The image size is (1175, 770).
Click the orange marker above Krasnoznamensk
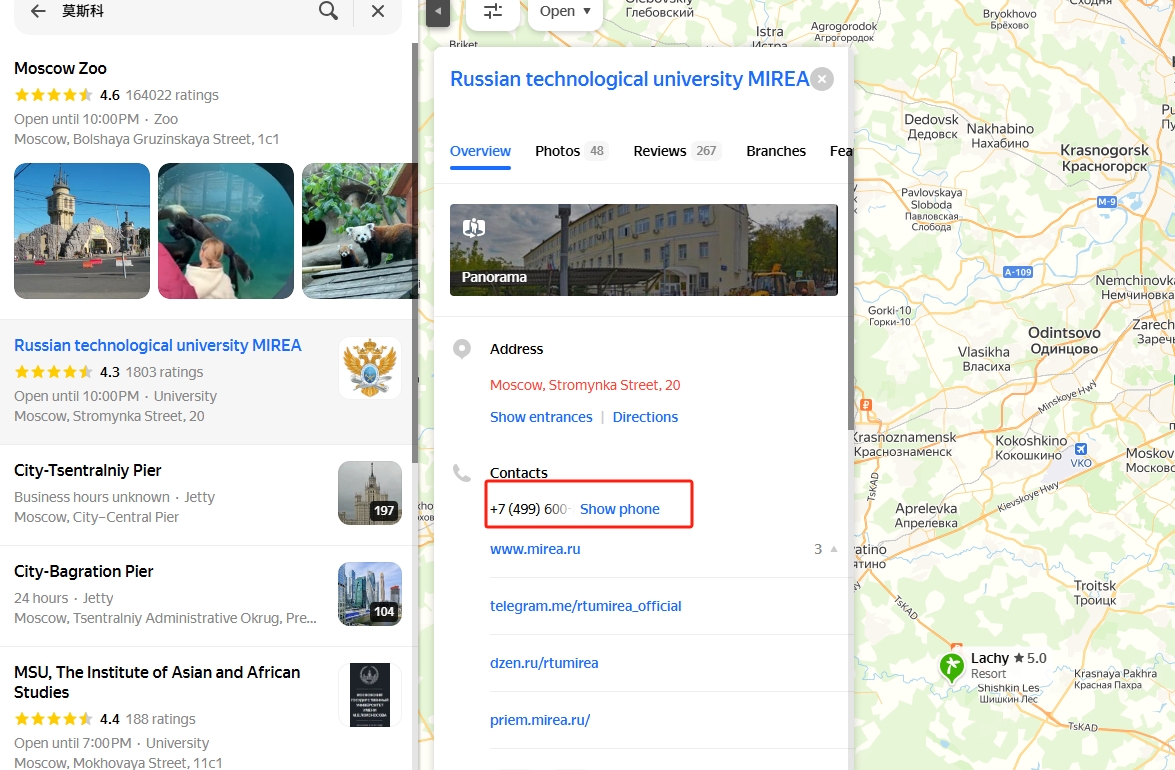[x=866, y=404]
